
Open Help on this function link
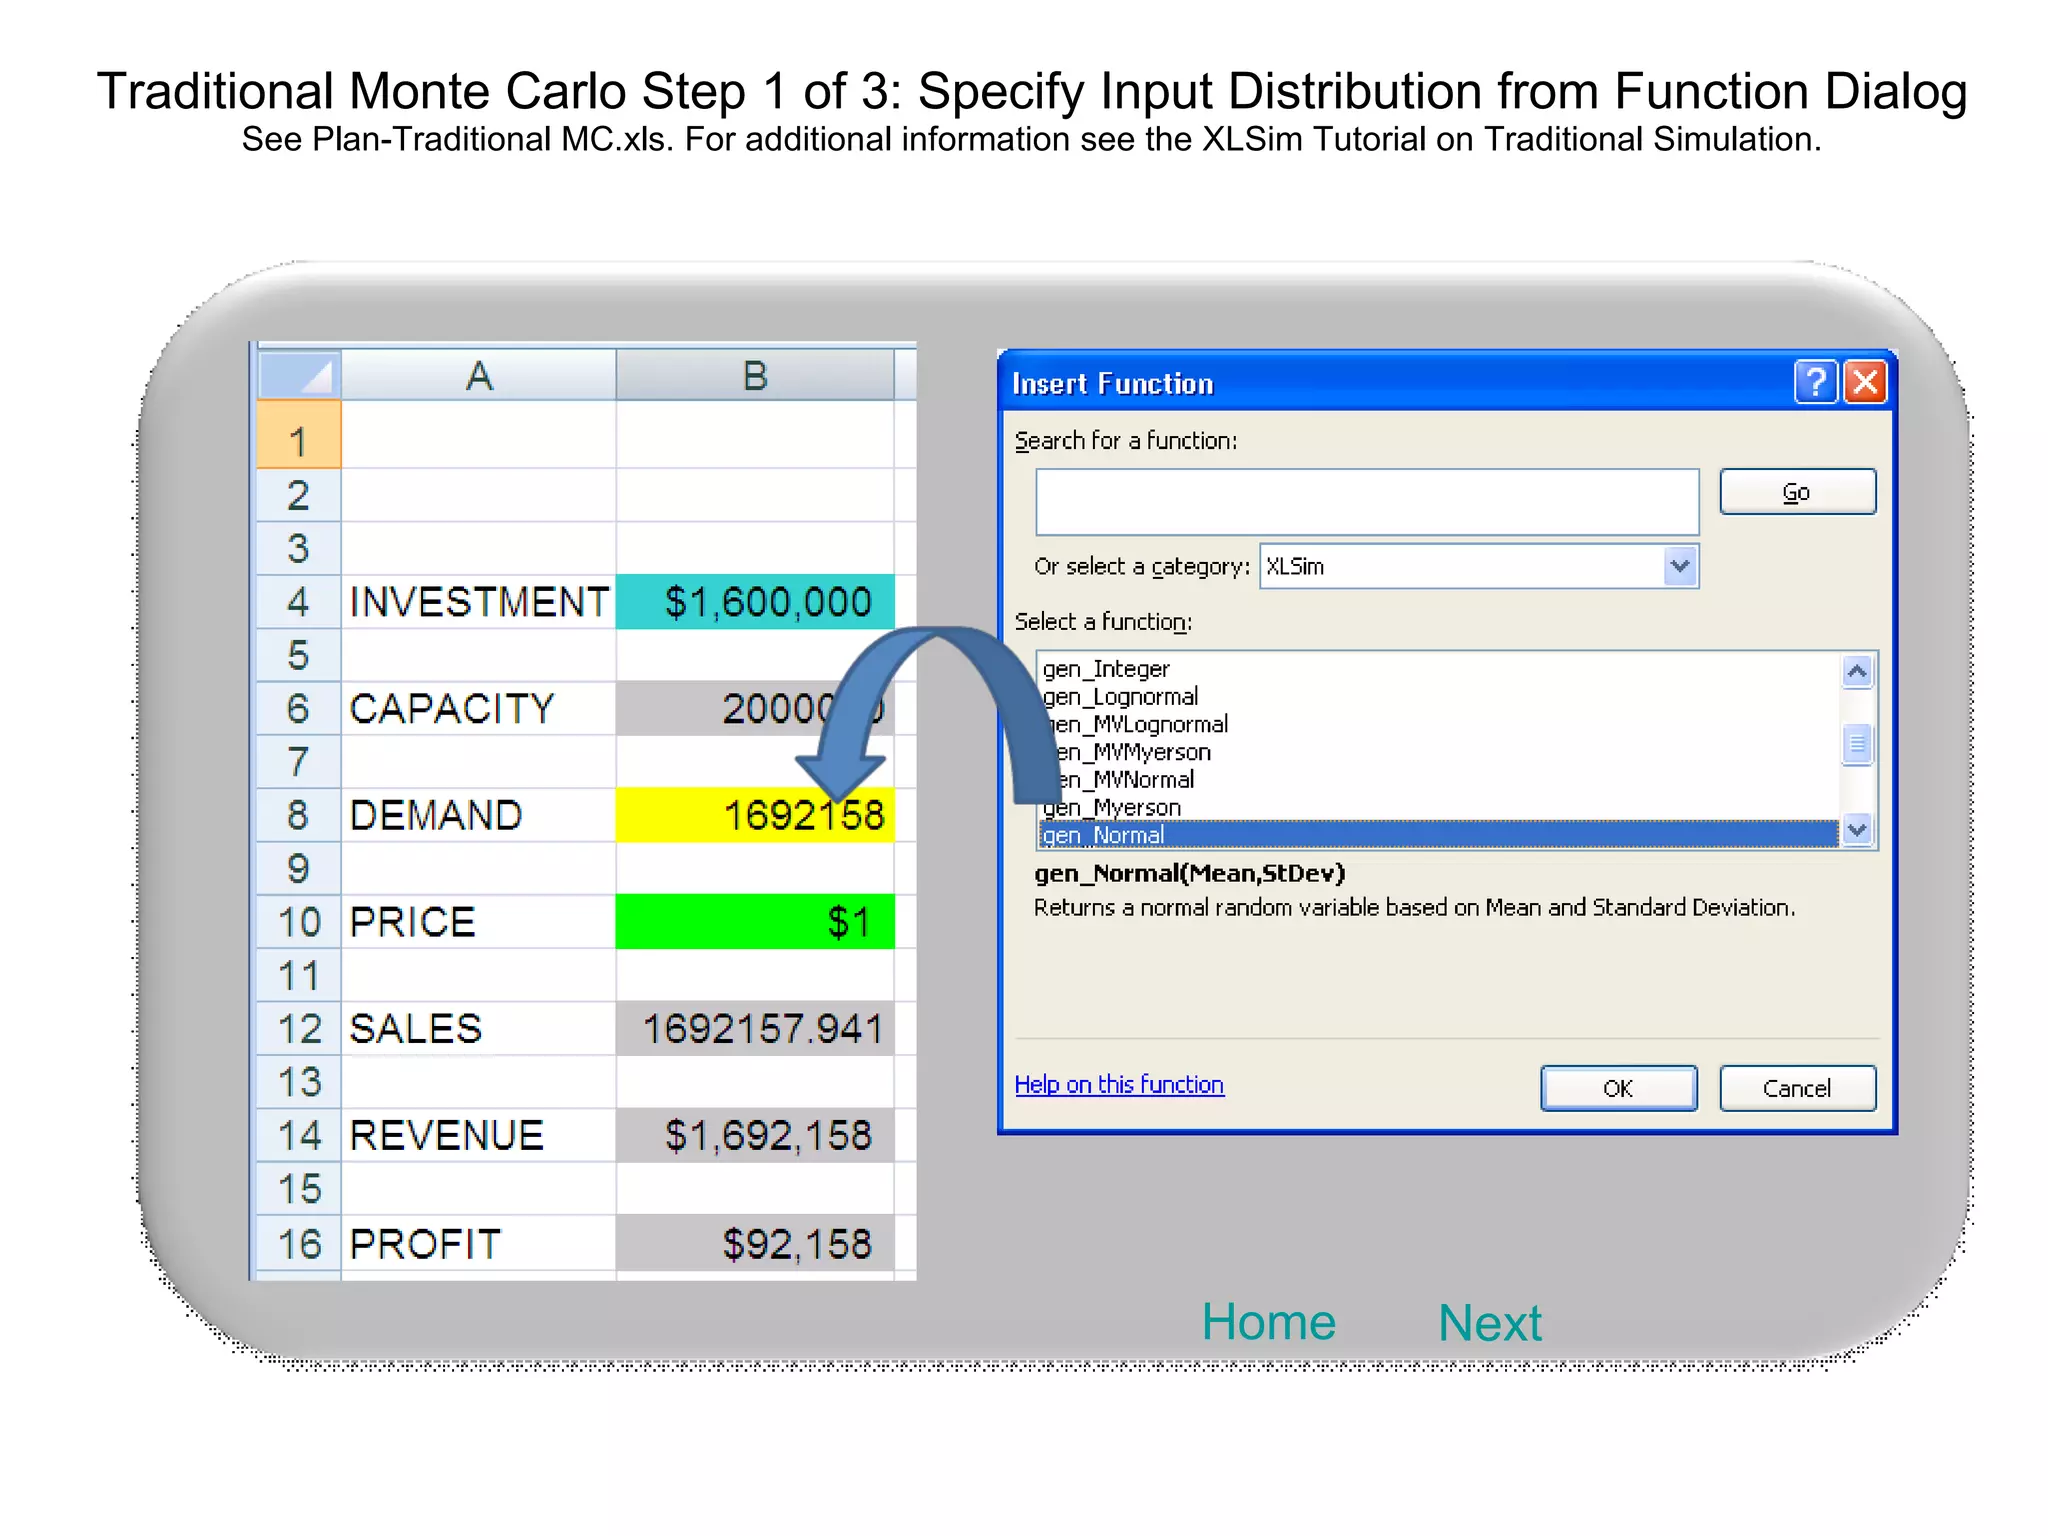[x=1119, y=1085]
